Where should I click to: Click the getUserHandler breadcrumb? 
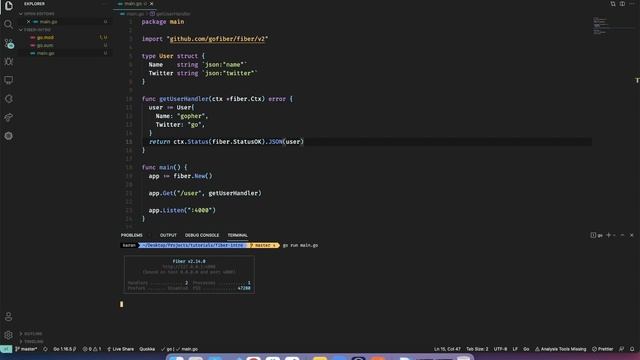click(x=170, y=14)
